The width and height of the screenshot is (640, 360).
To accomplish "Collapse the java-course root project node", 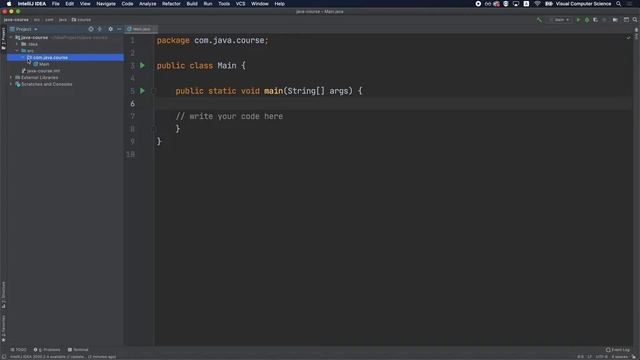I will pyautogui.click(x=11, y=38).
